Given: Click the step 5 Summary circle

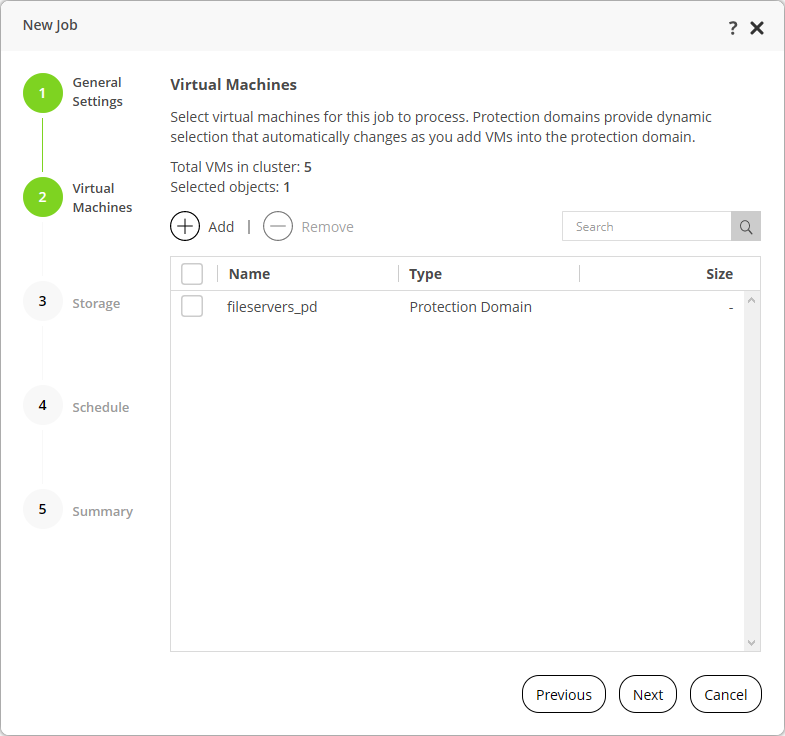Looking at the screenshot, I should click(x=42, y=509).
